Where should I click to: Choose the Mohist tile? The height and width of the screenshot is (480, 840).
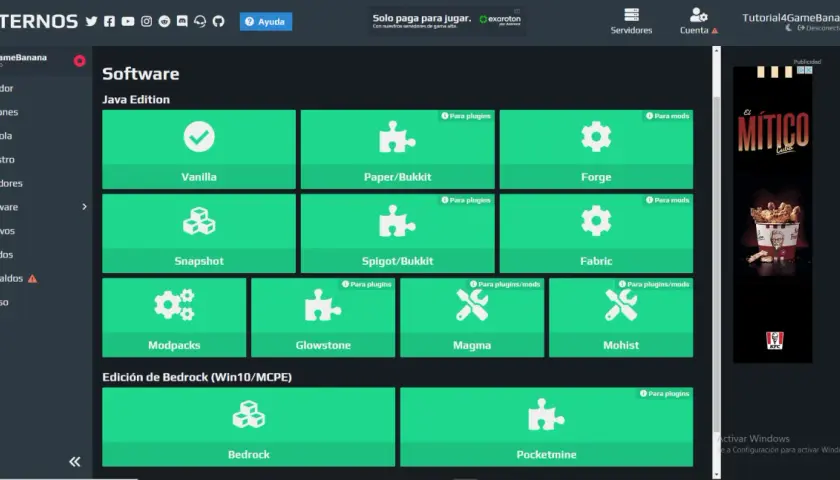[621, 318]
